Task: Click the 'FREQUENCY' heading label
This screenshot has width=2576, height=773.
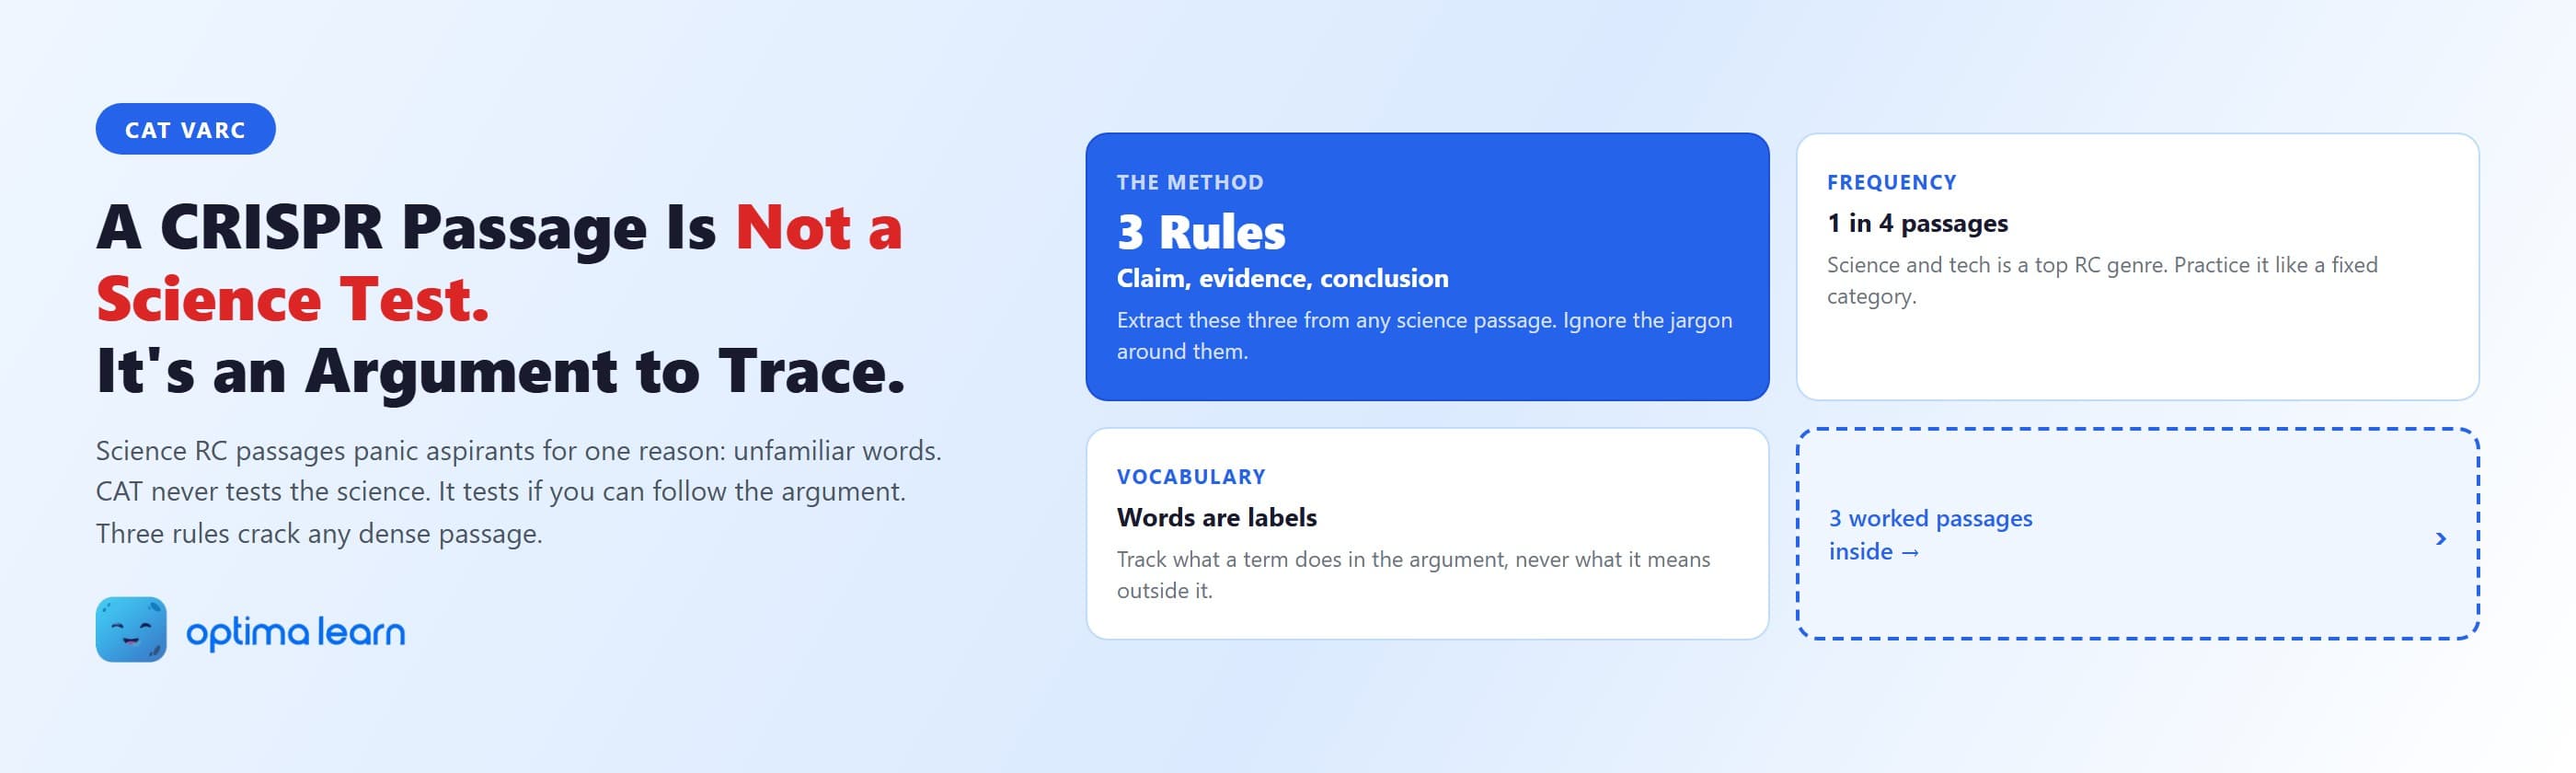Action: point(1891,182)
